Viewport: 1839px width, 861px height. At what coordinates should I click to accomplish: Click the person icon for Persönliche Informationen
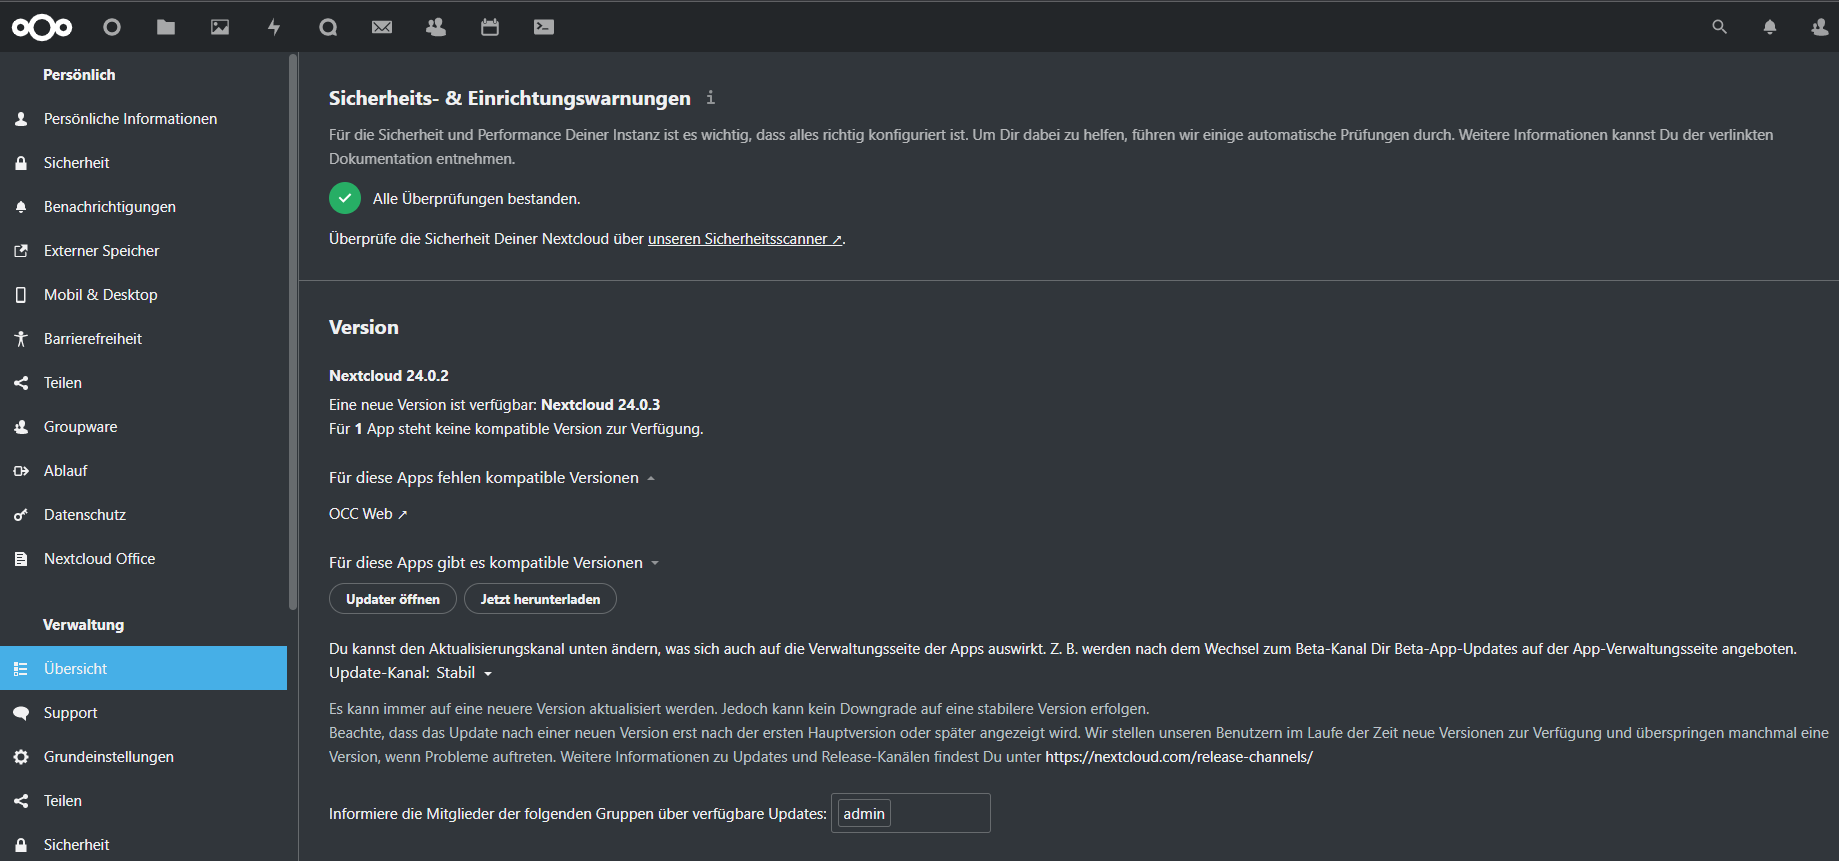coord(21,119)
